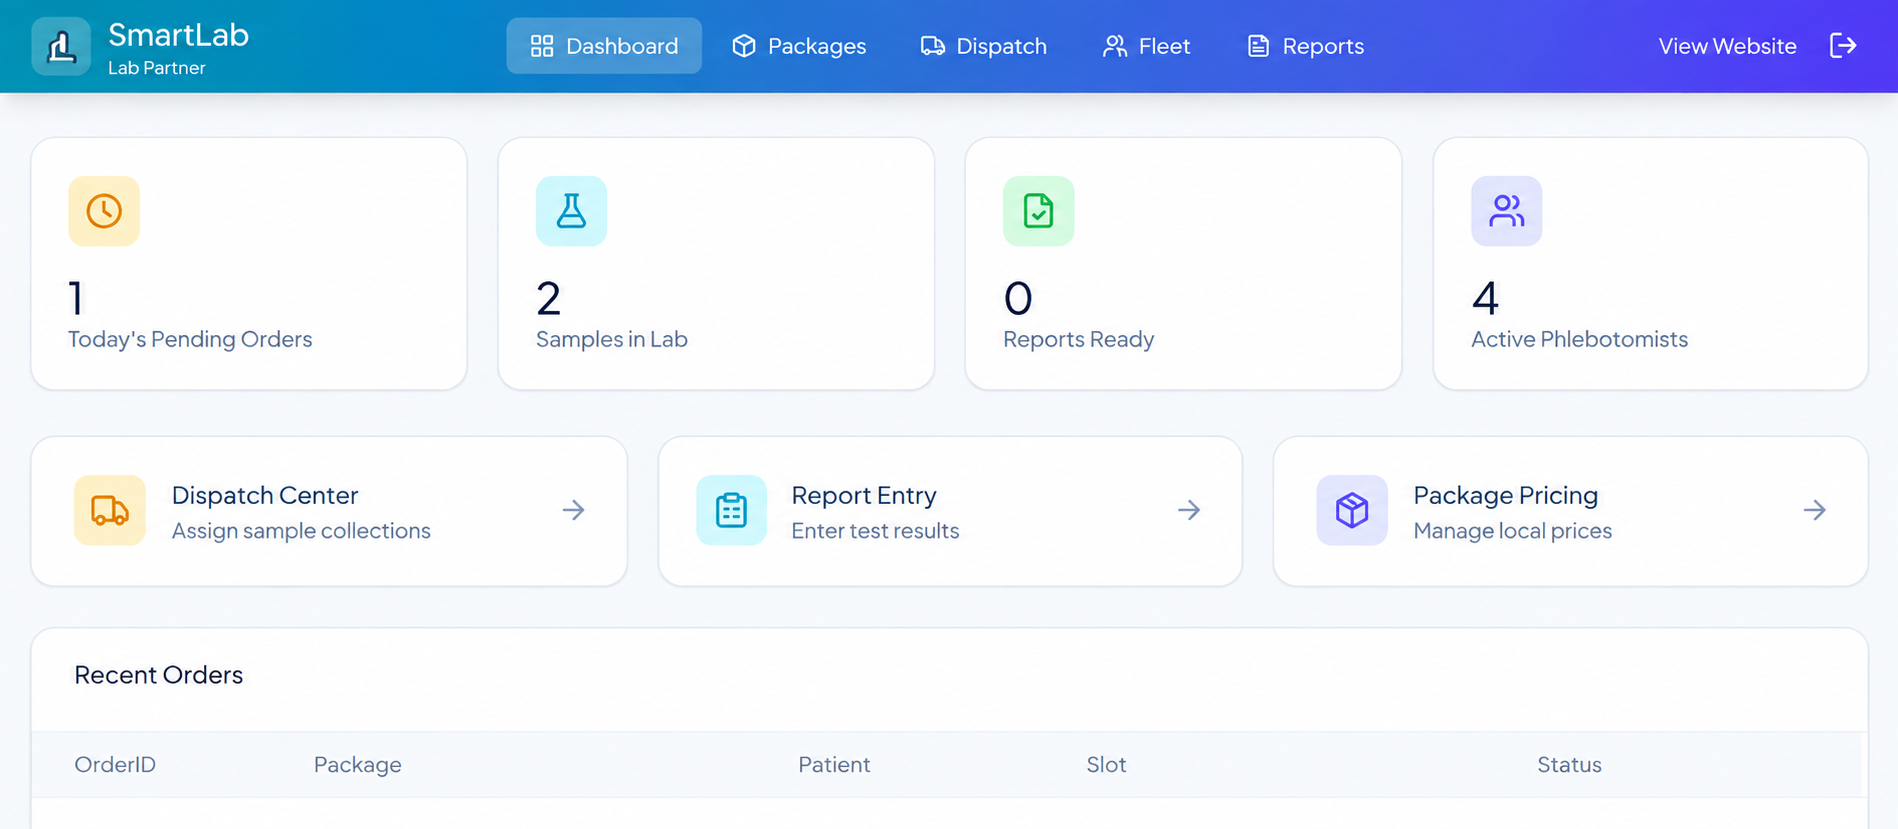Click the View Website link

point(1727,46)
